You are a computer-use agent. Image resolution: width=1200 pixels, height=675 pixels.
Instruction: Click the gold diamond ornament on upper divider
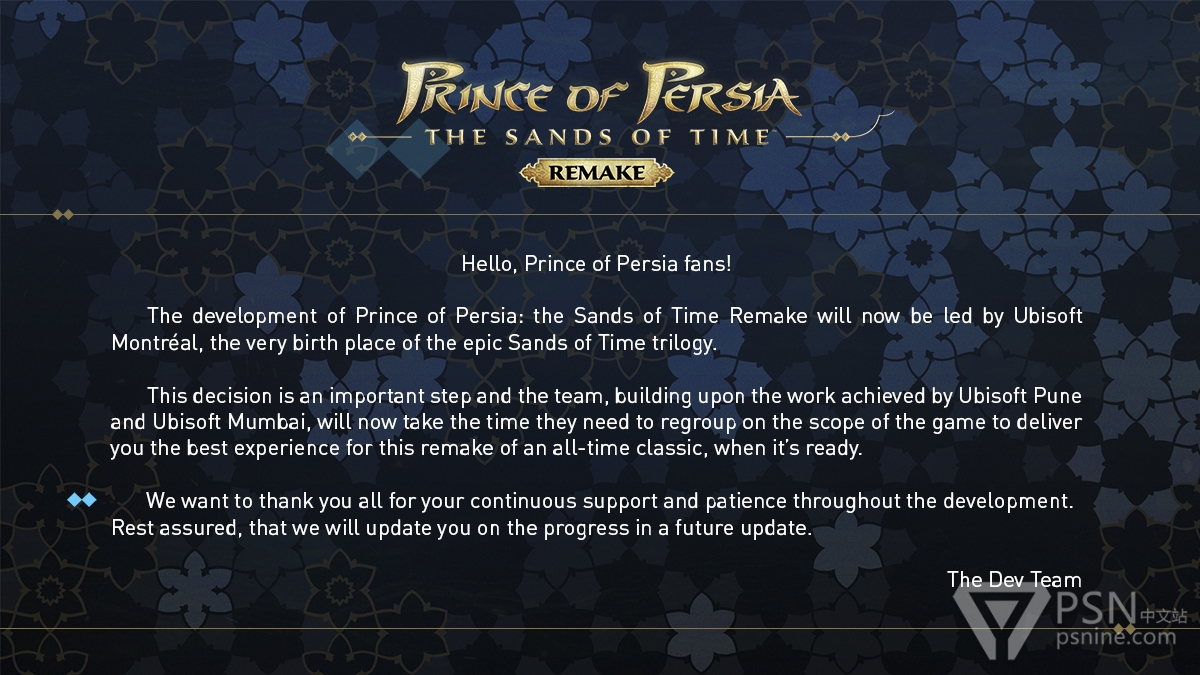click(x=63, y=214)
